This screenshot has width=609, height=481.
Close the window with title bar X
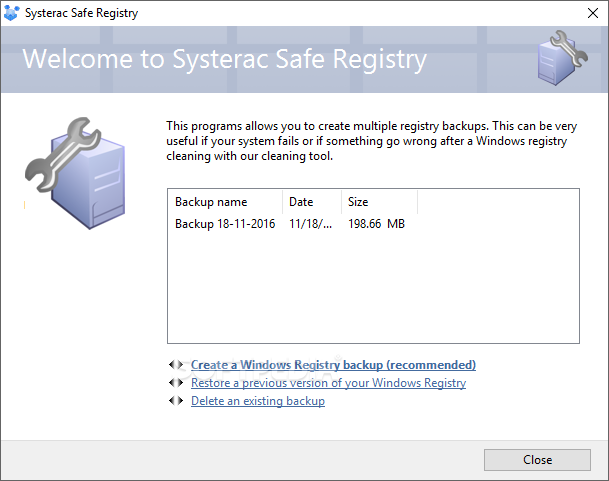click(x=593, y=13)
